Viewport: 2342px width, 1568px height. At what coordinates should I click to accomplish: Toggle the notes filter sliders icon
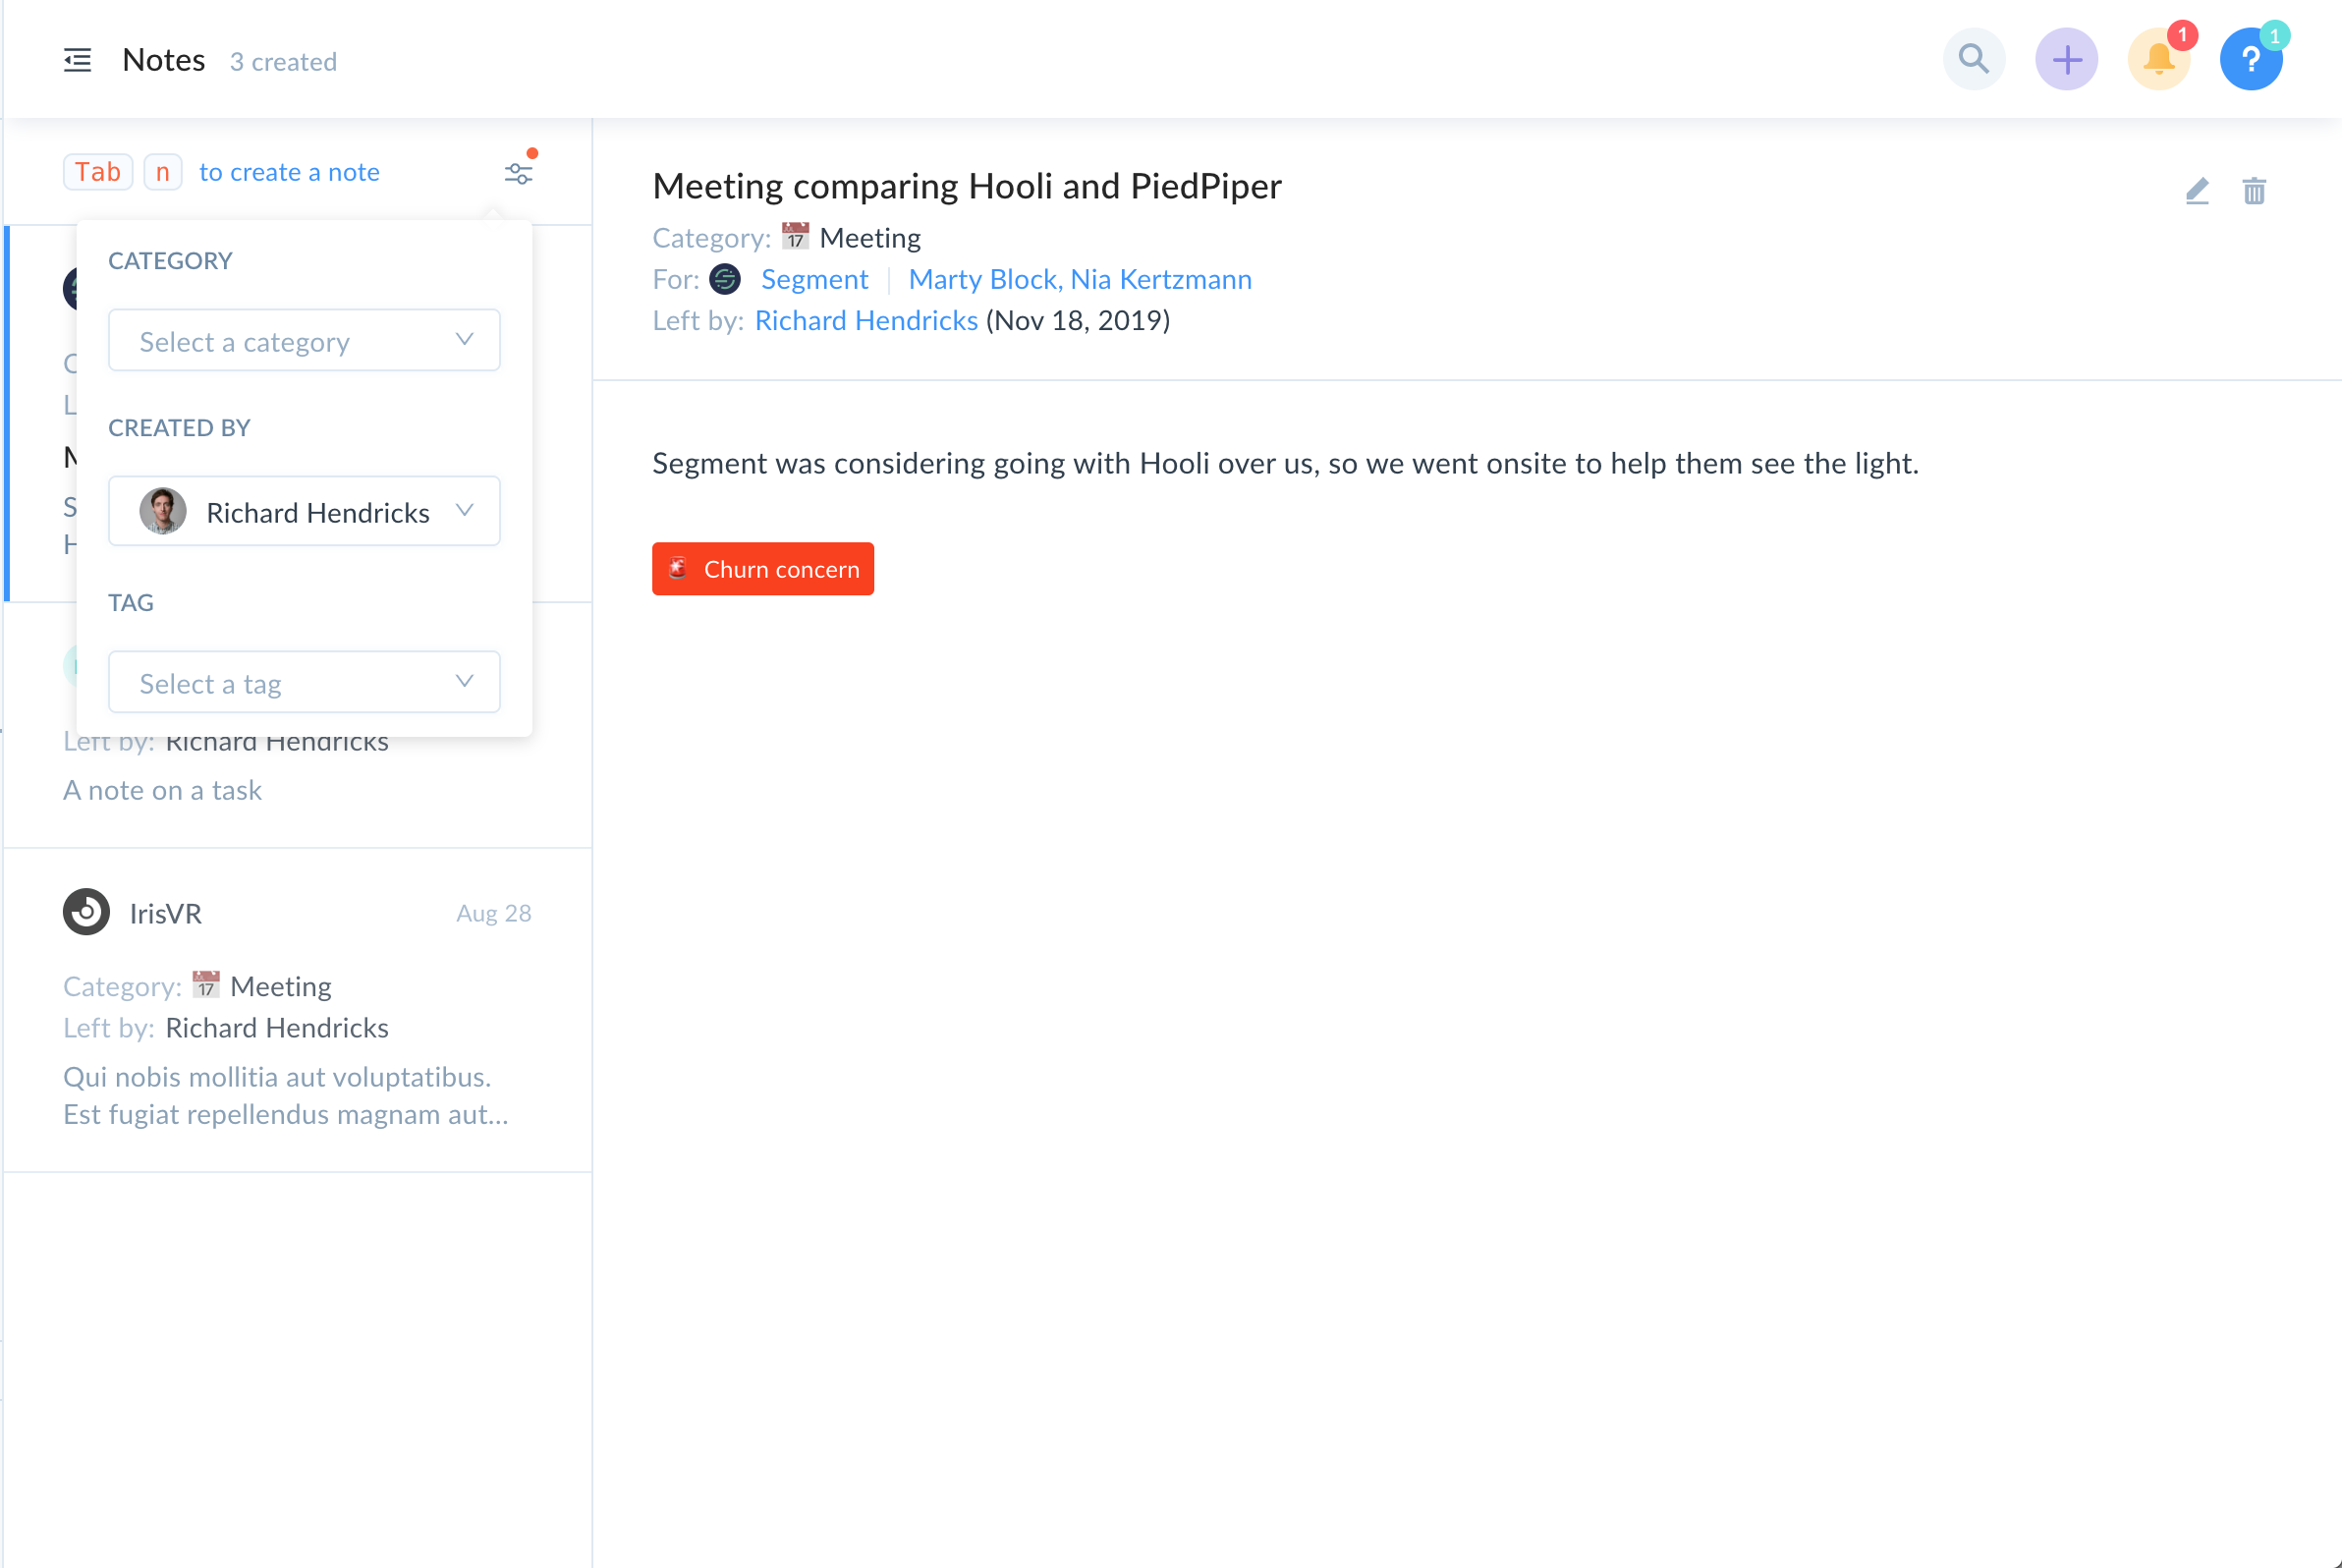(x=518, y=173)
